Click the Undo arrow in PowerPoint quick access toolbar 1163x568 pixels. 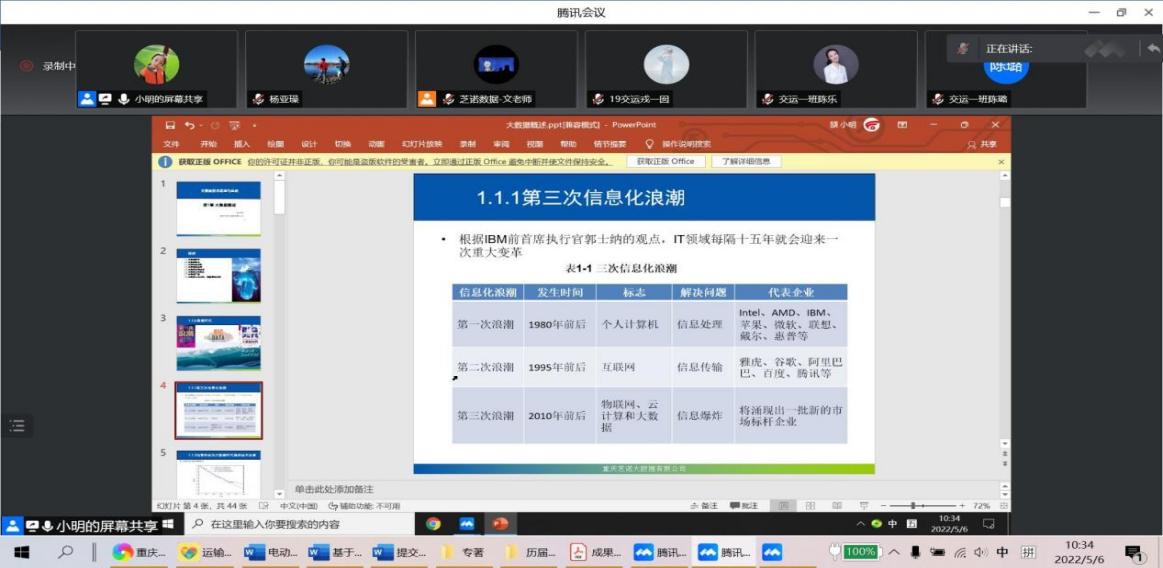tap(190, 125)
